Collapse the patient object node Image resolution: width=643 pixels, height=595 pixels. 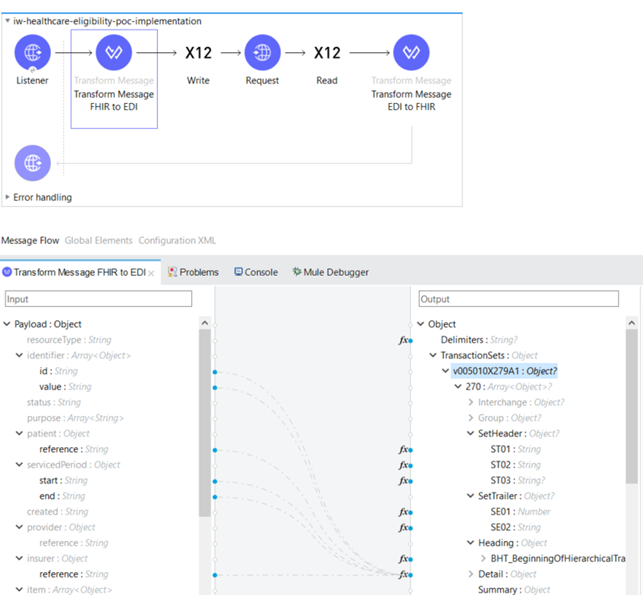(x=19, y=433)
